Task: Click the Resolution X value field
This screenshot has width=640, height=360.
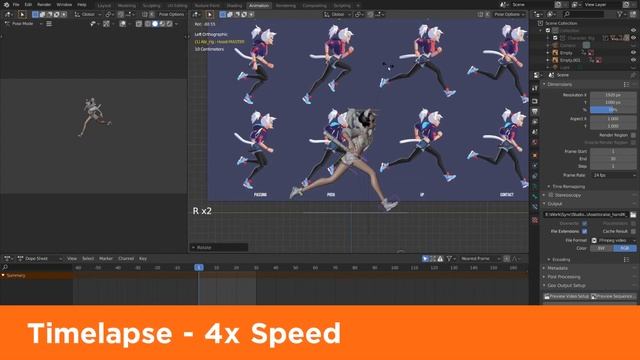Action: tap(613, 95)
